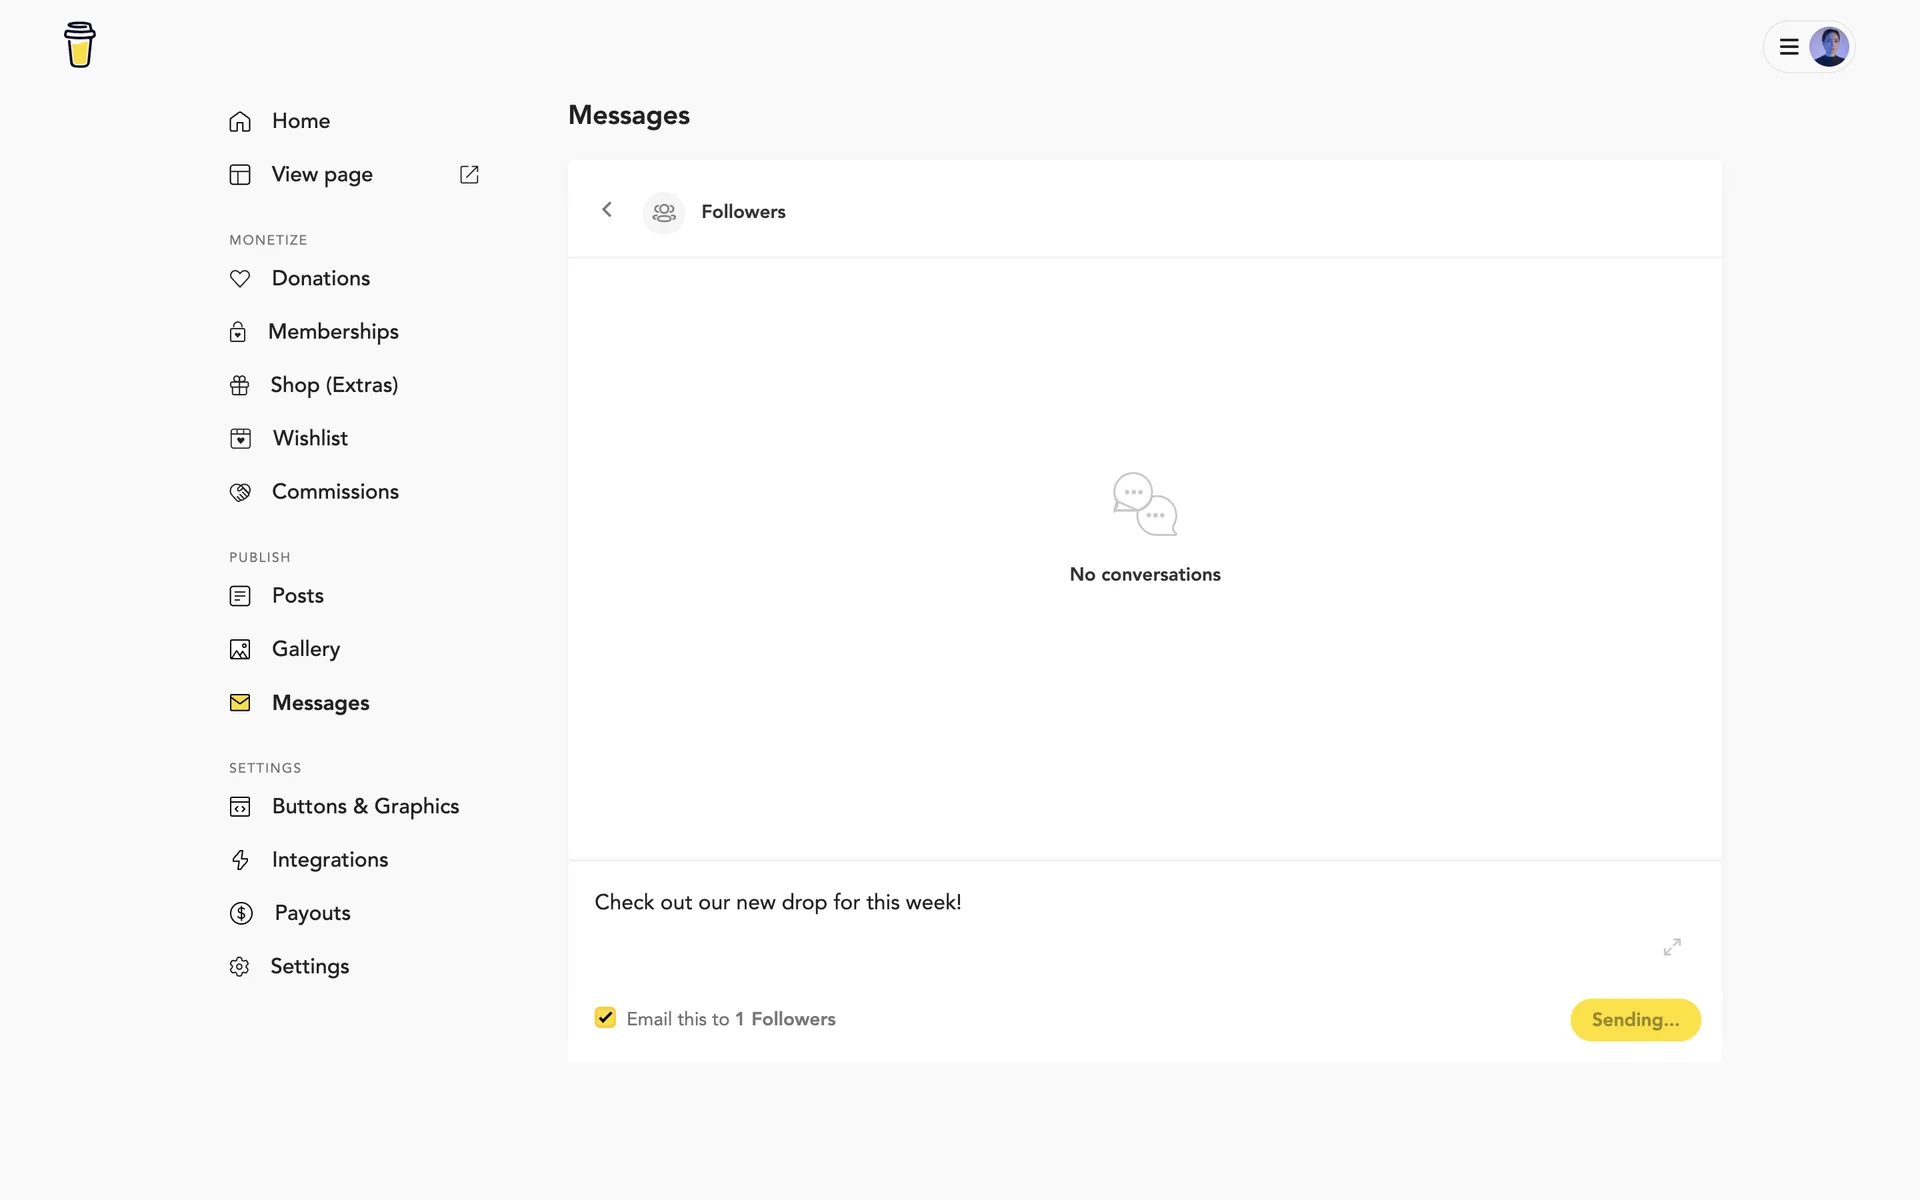Image resolution: width=1920 pixels, height=1200 pixels.
Task: Click the dollar icon beside Payouts
Action: click(241, 913)
